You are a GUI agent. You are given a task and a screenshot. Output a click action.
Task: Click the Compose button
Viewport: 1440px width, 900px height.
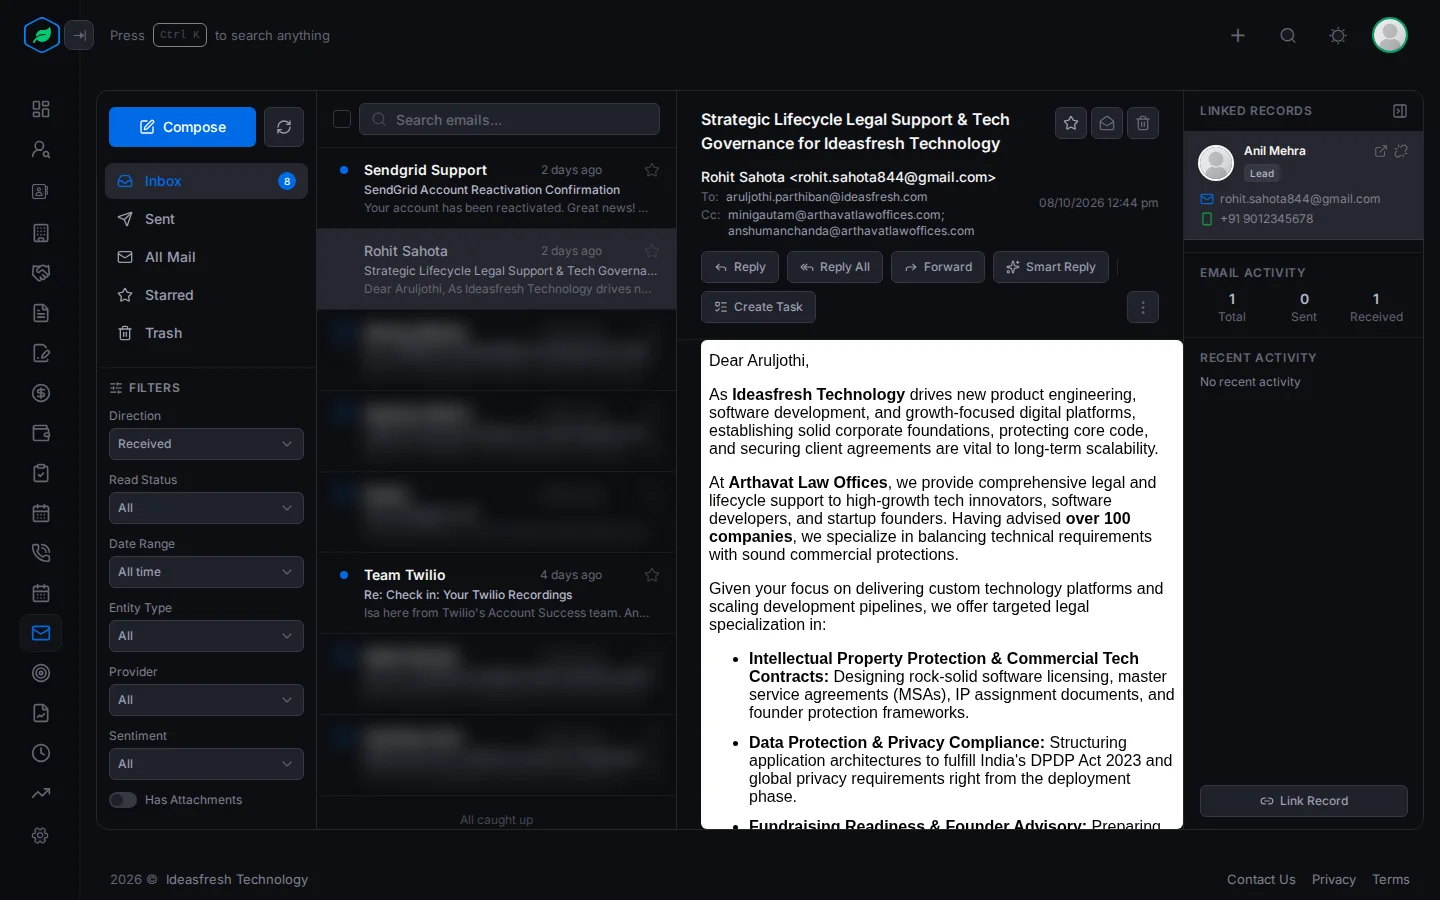pyautogui.click(x=182, y=127)
